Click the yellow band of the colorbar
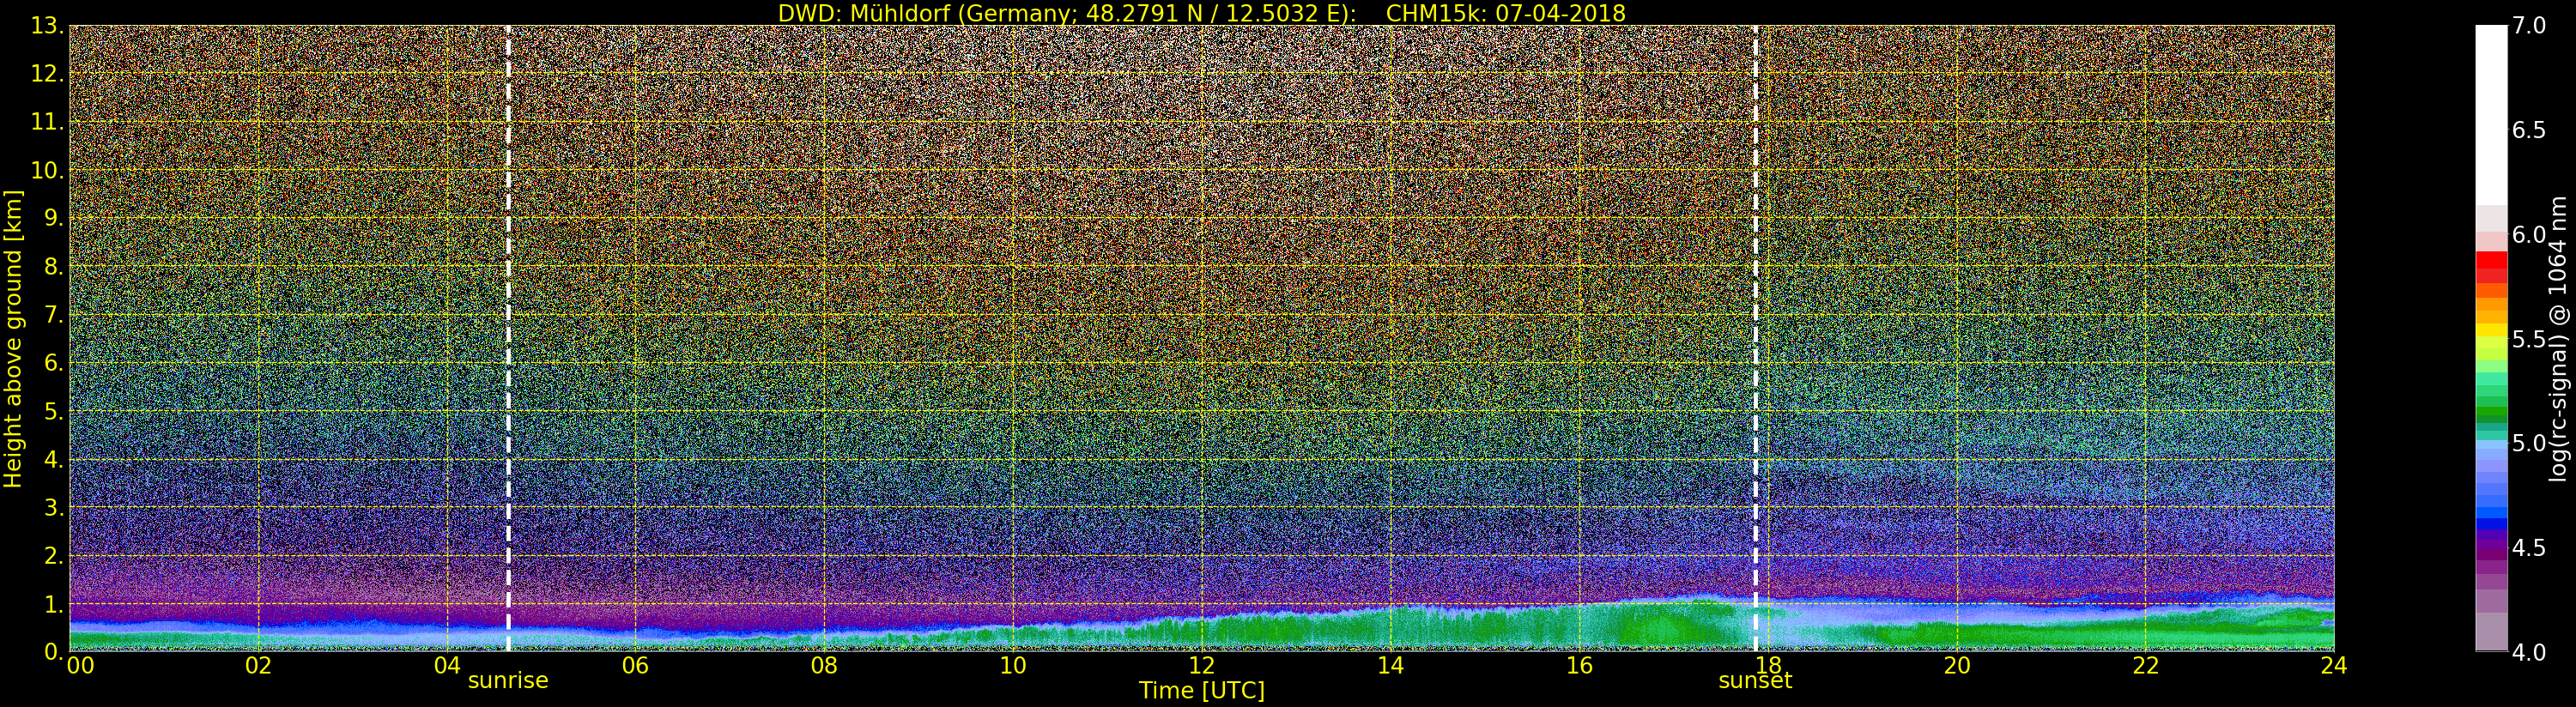The height and width of the screenshot is (707, 2576). click(x=2491, y=330)
